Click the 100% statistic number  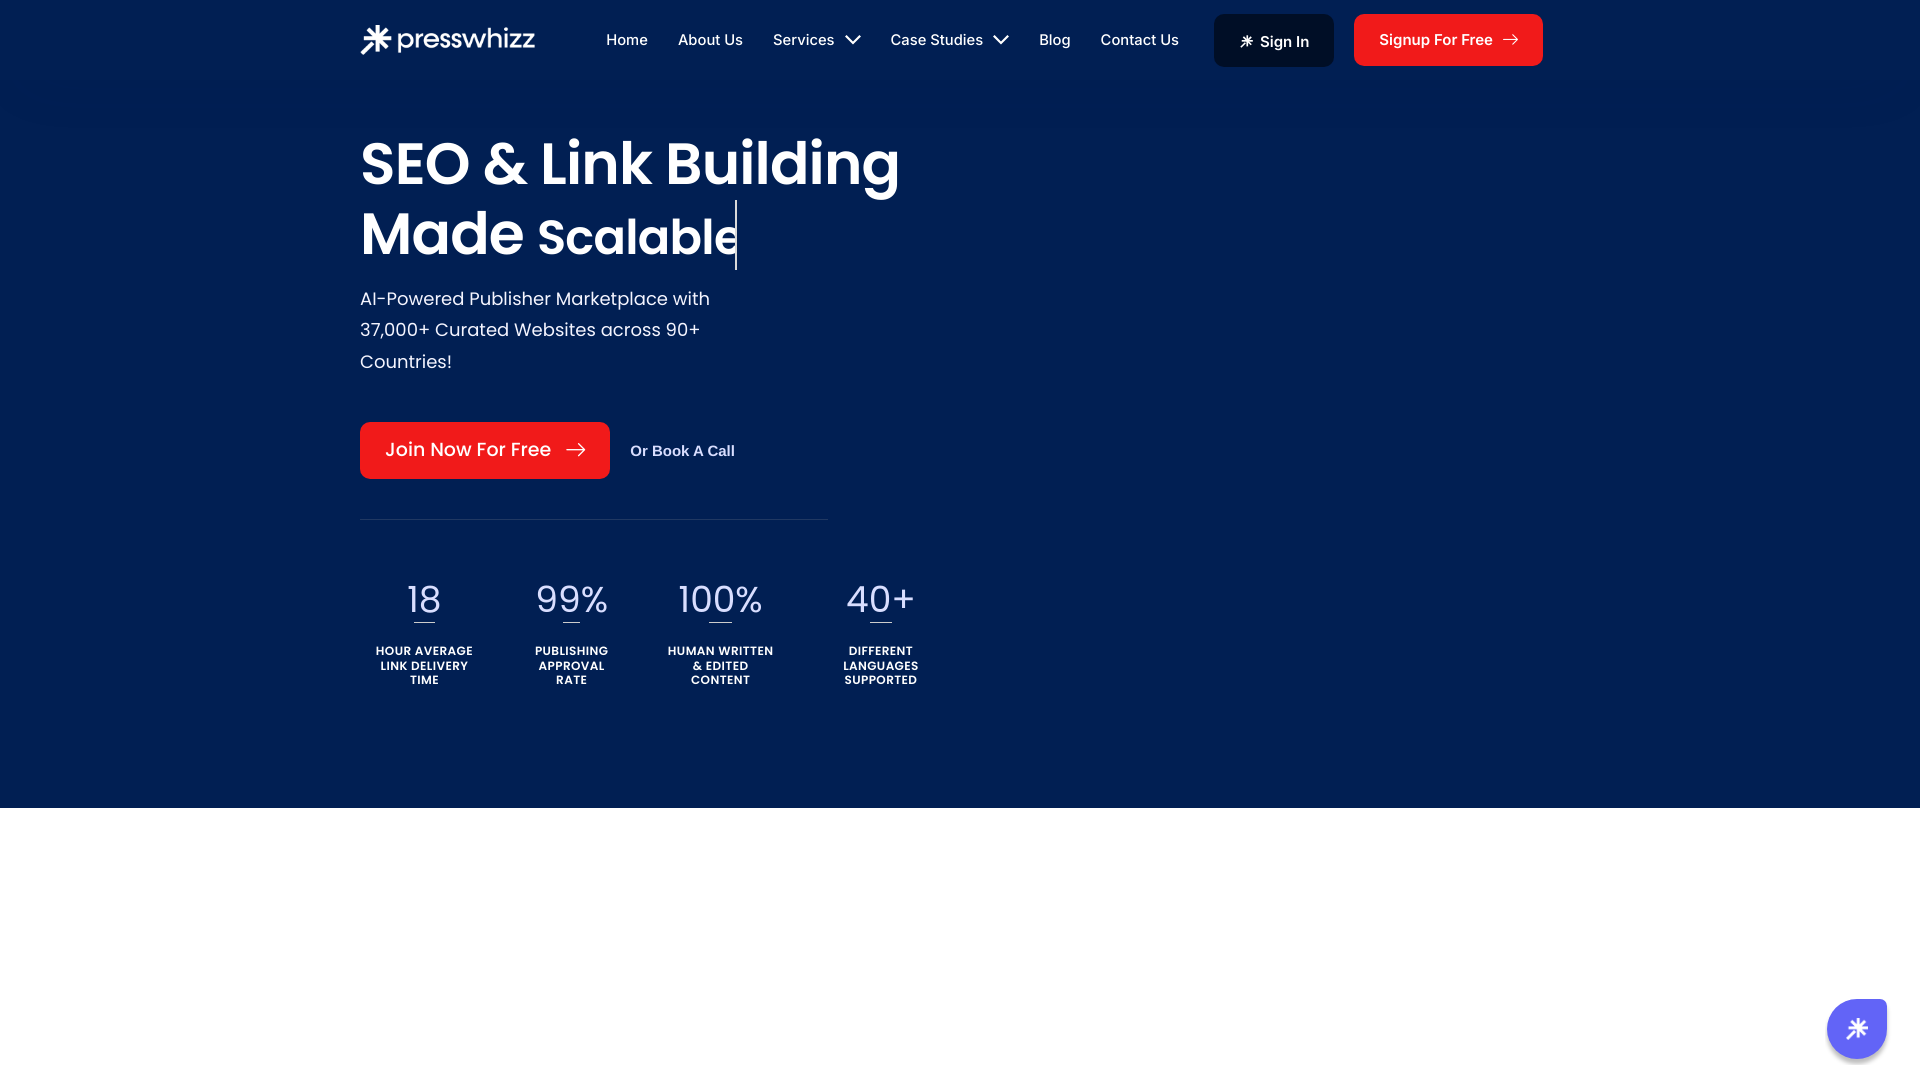click(720, 600)
